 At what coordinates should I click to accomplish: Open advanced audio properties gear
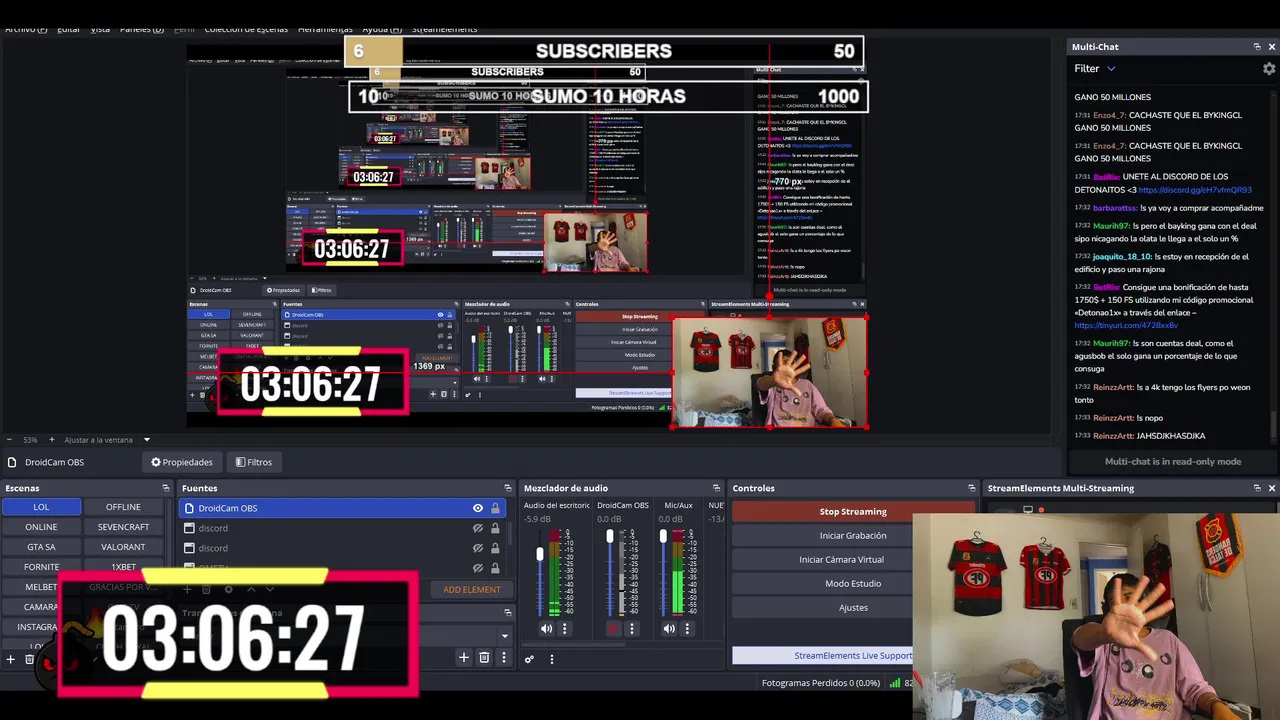(529, 659)
